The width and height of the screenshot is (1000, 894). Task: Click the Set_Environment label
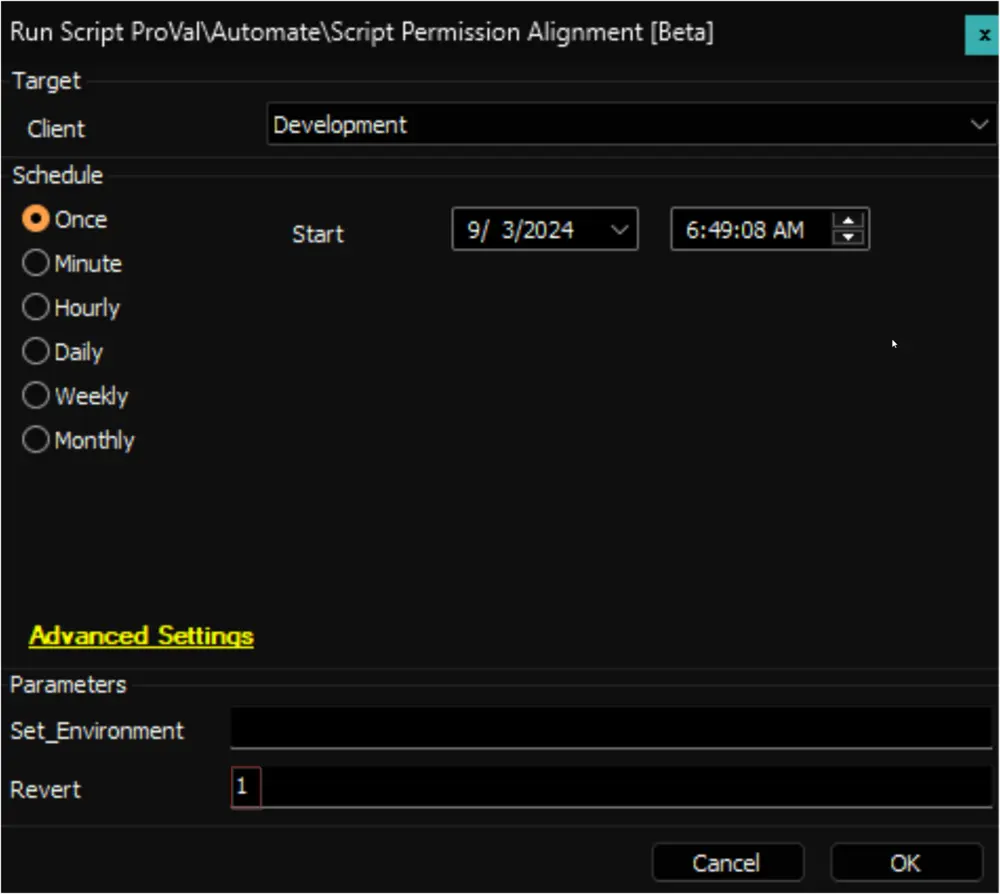point(97,731)
